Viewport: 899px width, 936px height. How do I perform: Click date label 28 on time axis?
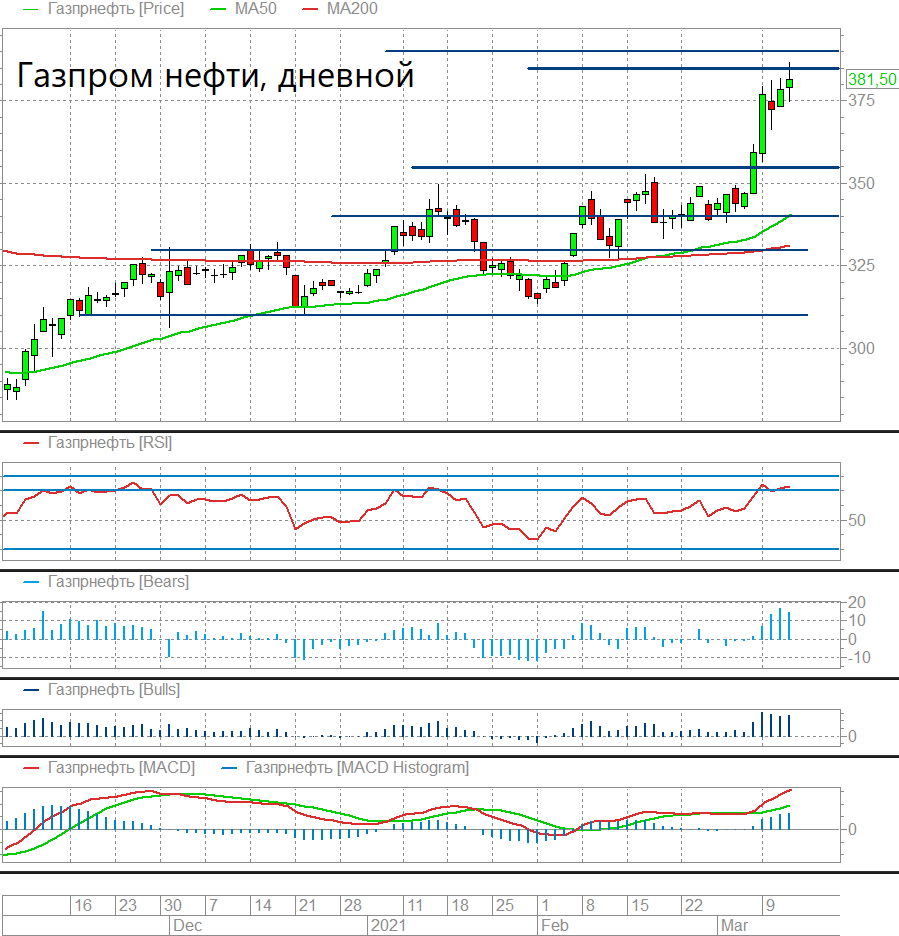(353, 906)
